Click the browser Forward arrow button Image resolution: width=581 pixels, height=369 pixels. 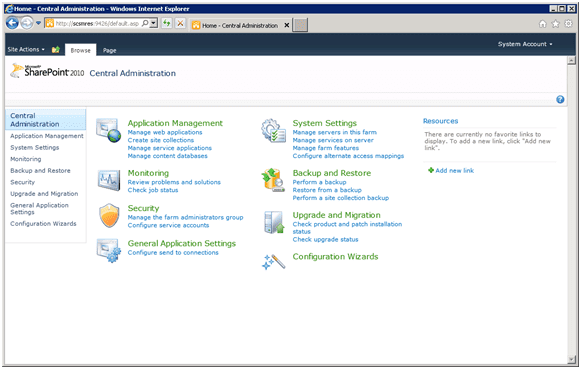tap(27, 23)
